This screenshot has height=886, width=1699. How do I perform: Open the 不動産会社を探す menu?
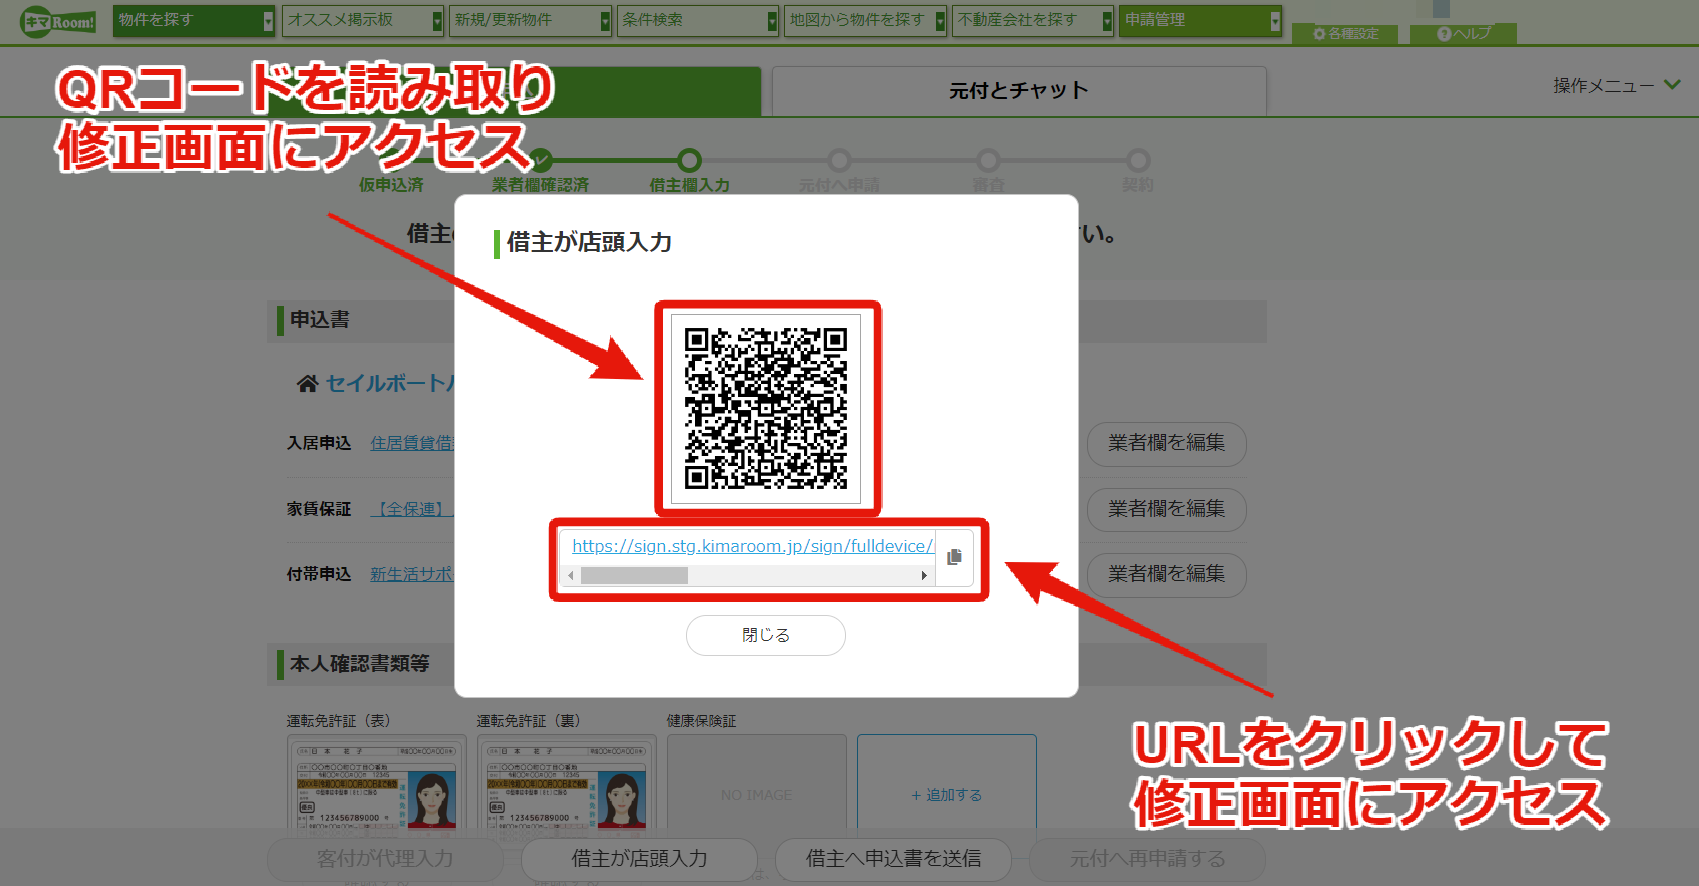tap(1033, 21)
